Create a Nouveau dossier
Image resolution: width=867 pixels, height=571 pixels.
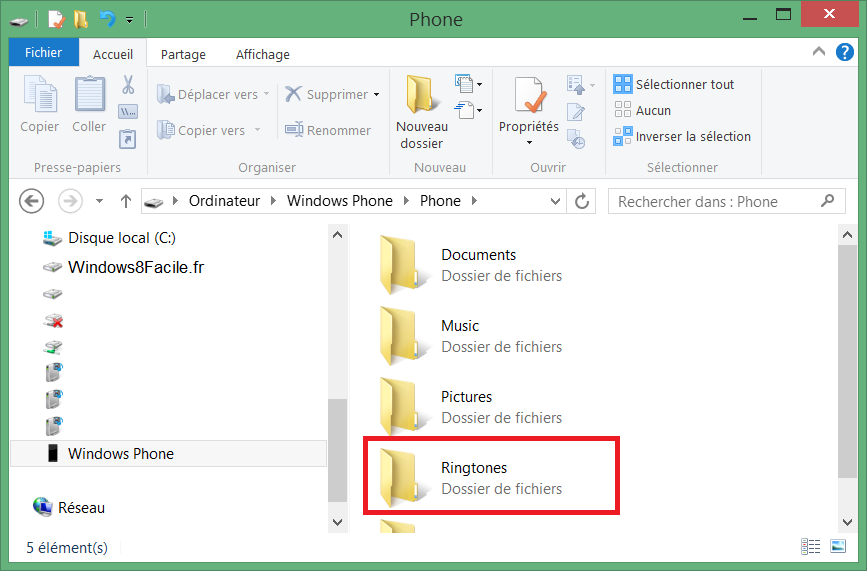pos(421,112)
